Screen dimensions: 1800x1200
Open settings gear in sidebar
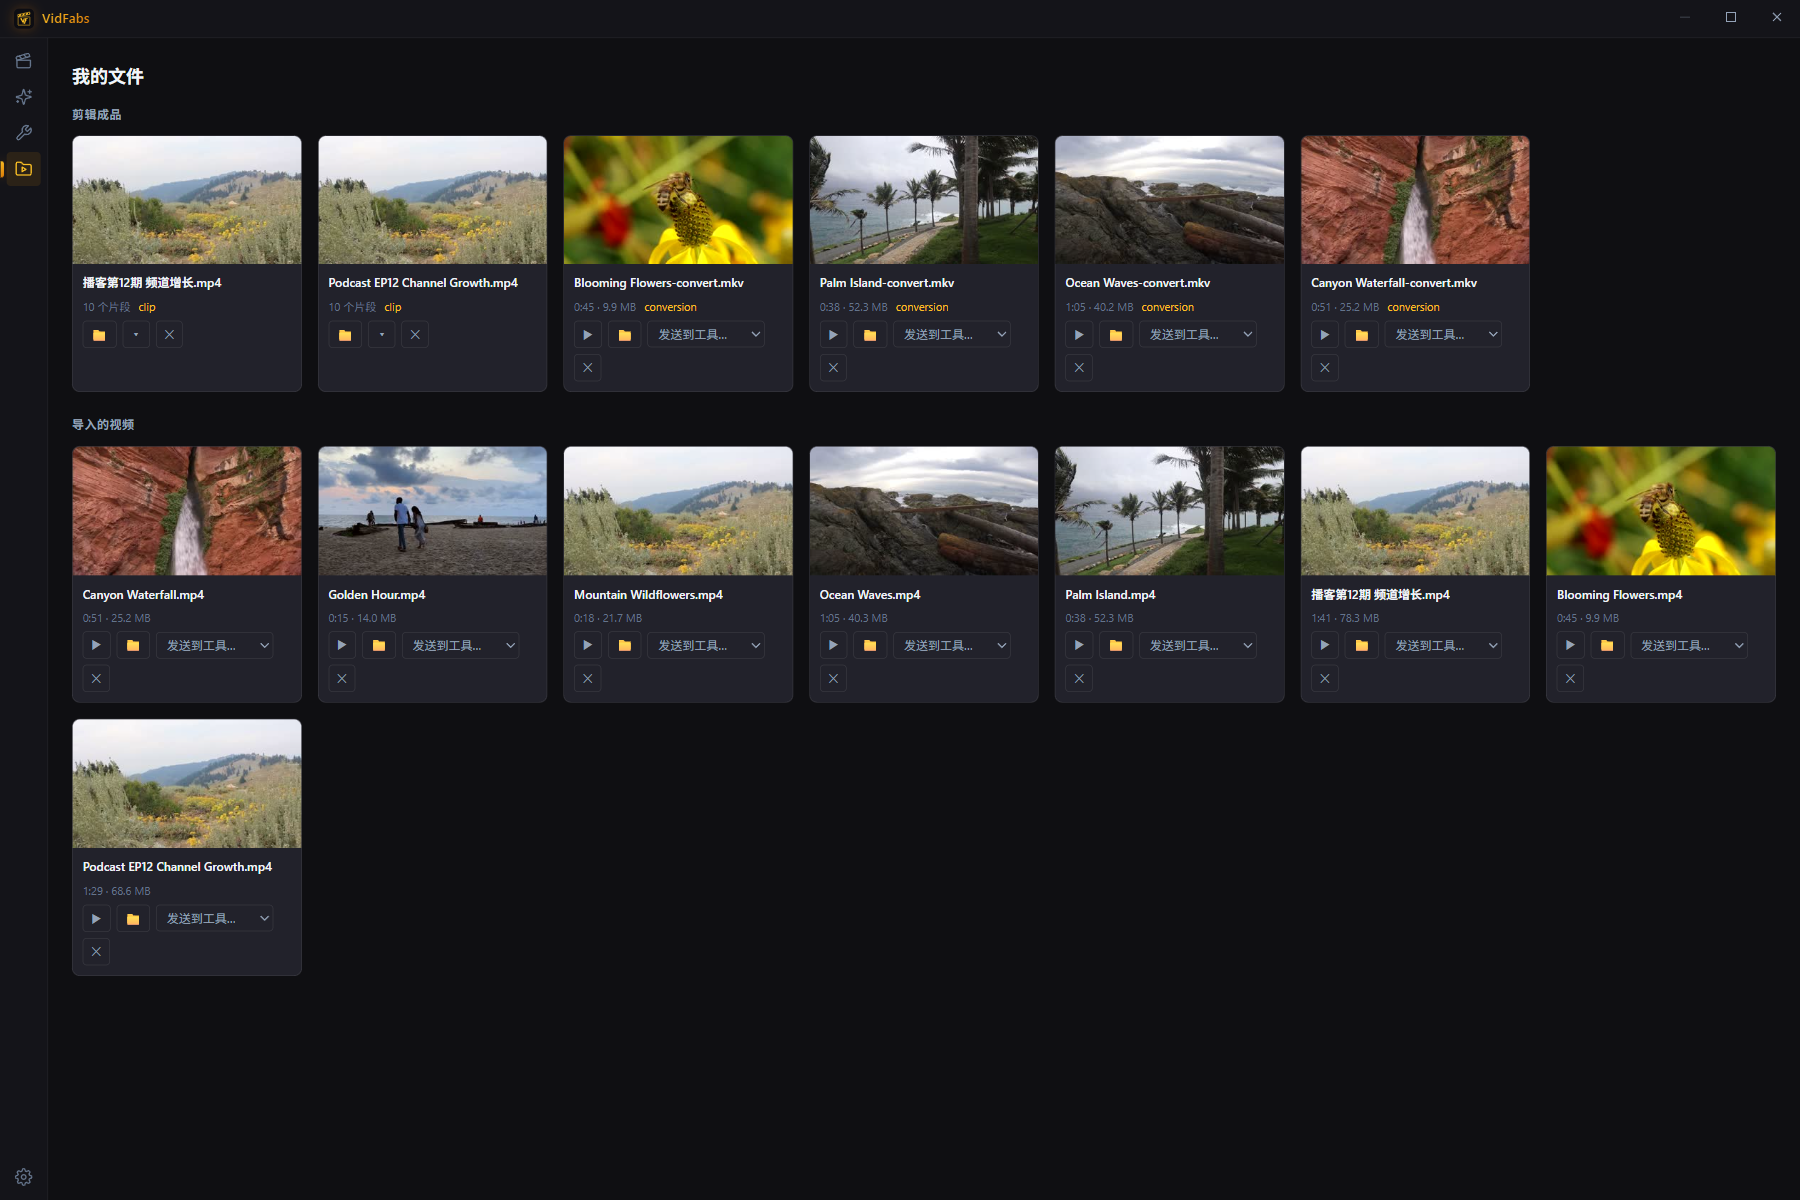click(24, 1177)
